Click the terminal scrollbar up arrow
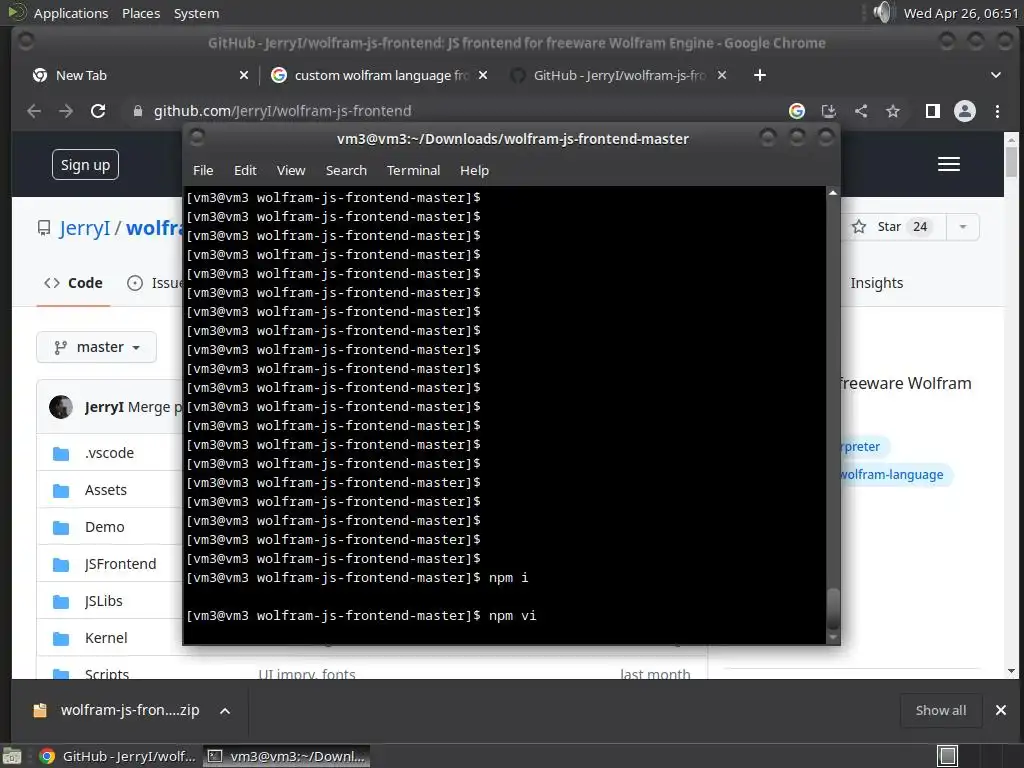 [833, 193]
